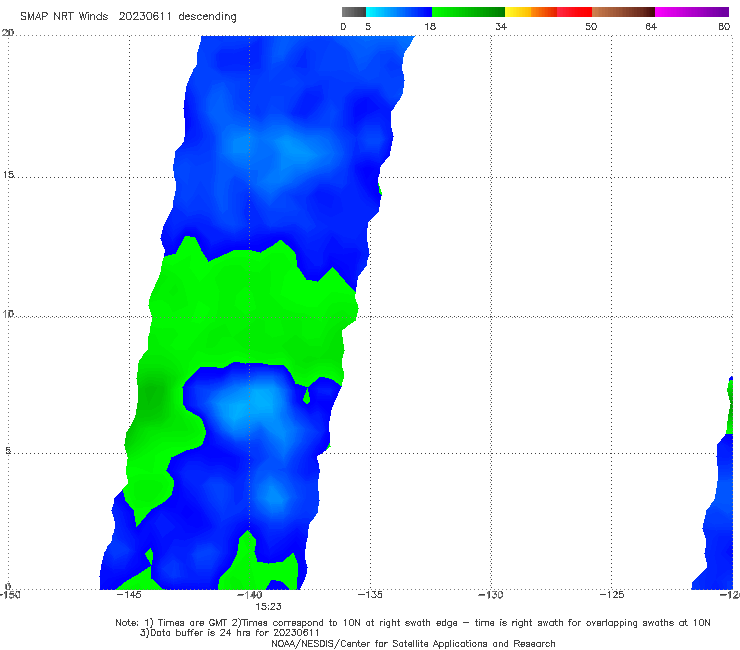Click the '64' label under the color bar
Viewport: 740px width, 650px height.
click(x=651, y=26)
